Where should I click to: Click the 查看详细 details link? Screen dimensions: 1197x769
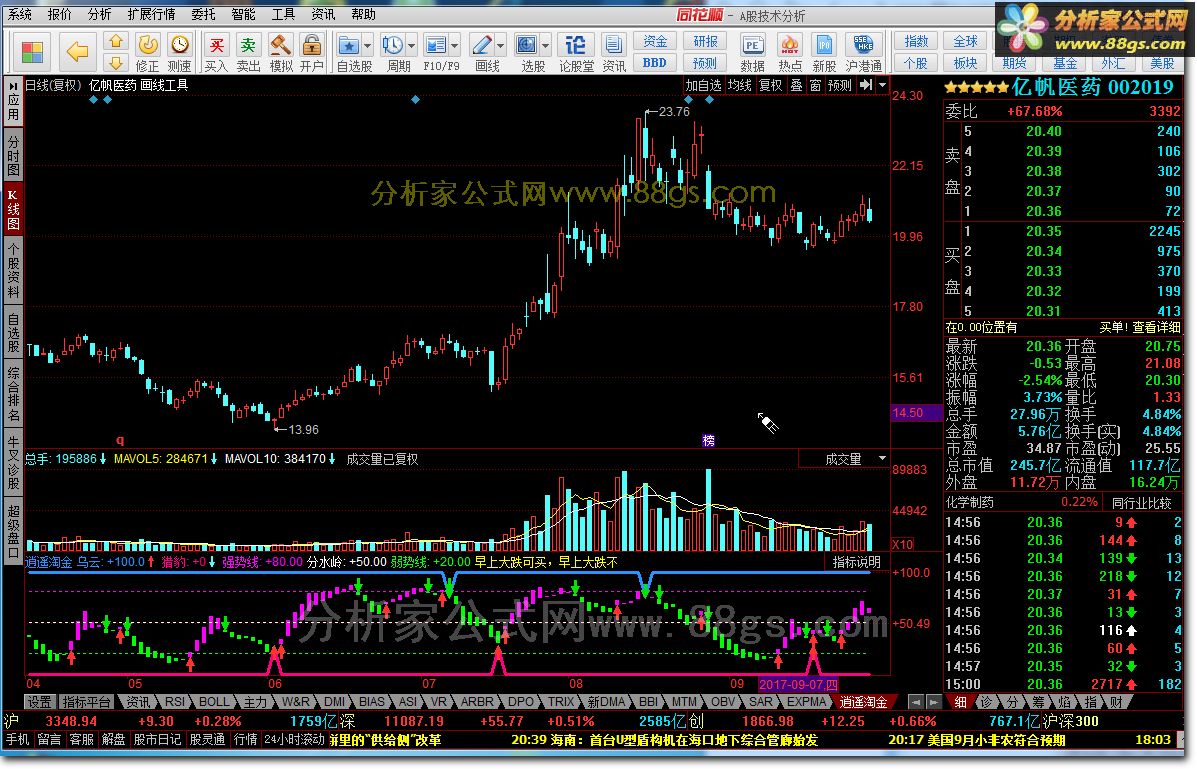1156,327
